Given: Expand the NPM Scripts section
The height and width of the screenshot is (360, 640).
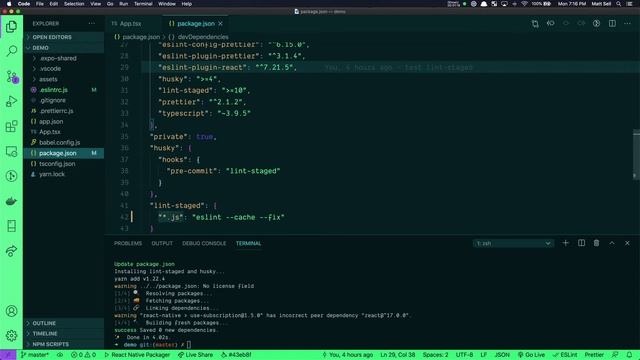Looking at the screenshot, I should 64,344.
